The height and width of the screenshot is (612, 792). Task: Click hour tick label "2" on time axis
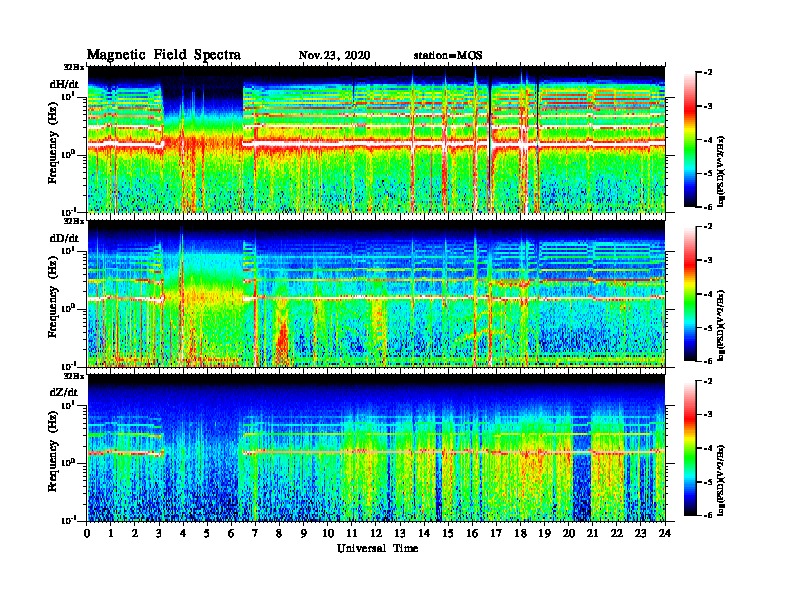(x=135, y=533)
